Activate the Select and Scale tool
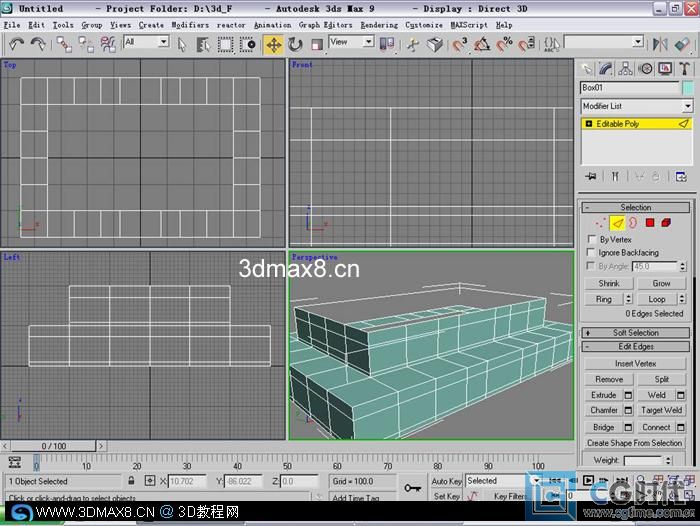The height and width of the screenshot is (526, 700). click(317, 44)
